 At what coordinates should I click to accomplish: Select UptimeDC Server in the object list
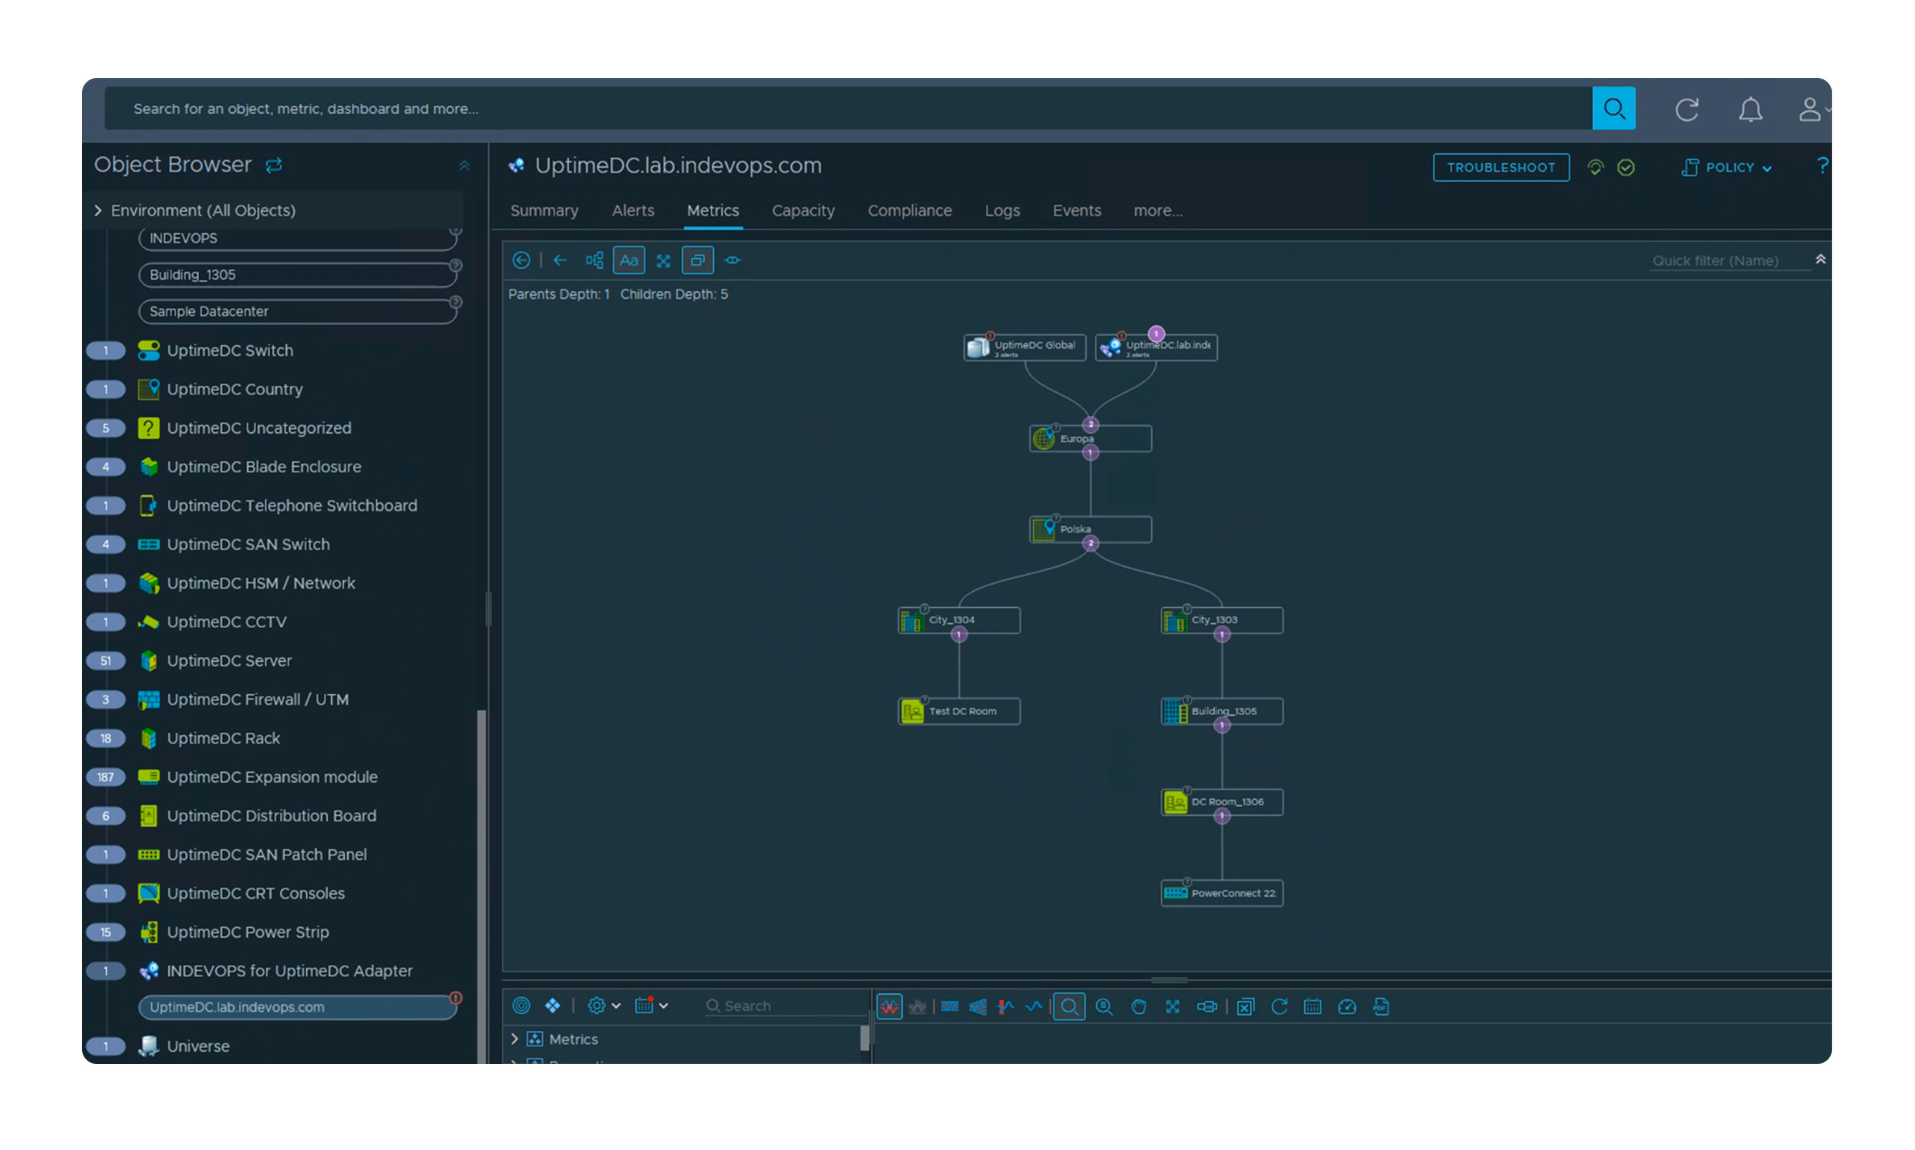[x=229, y=660]
